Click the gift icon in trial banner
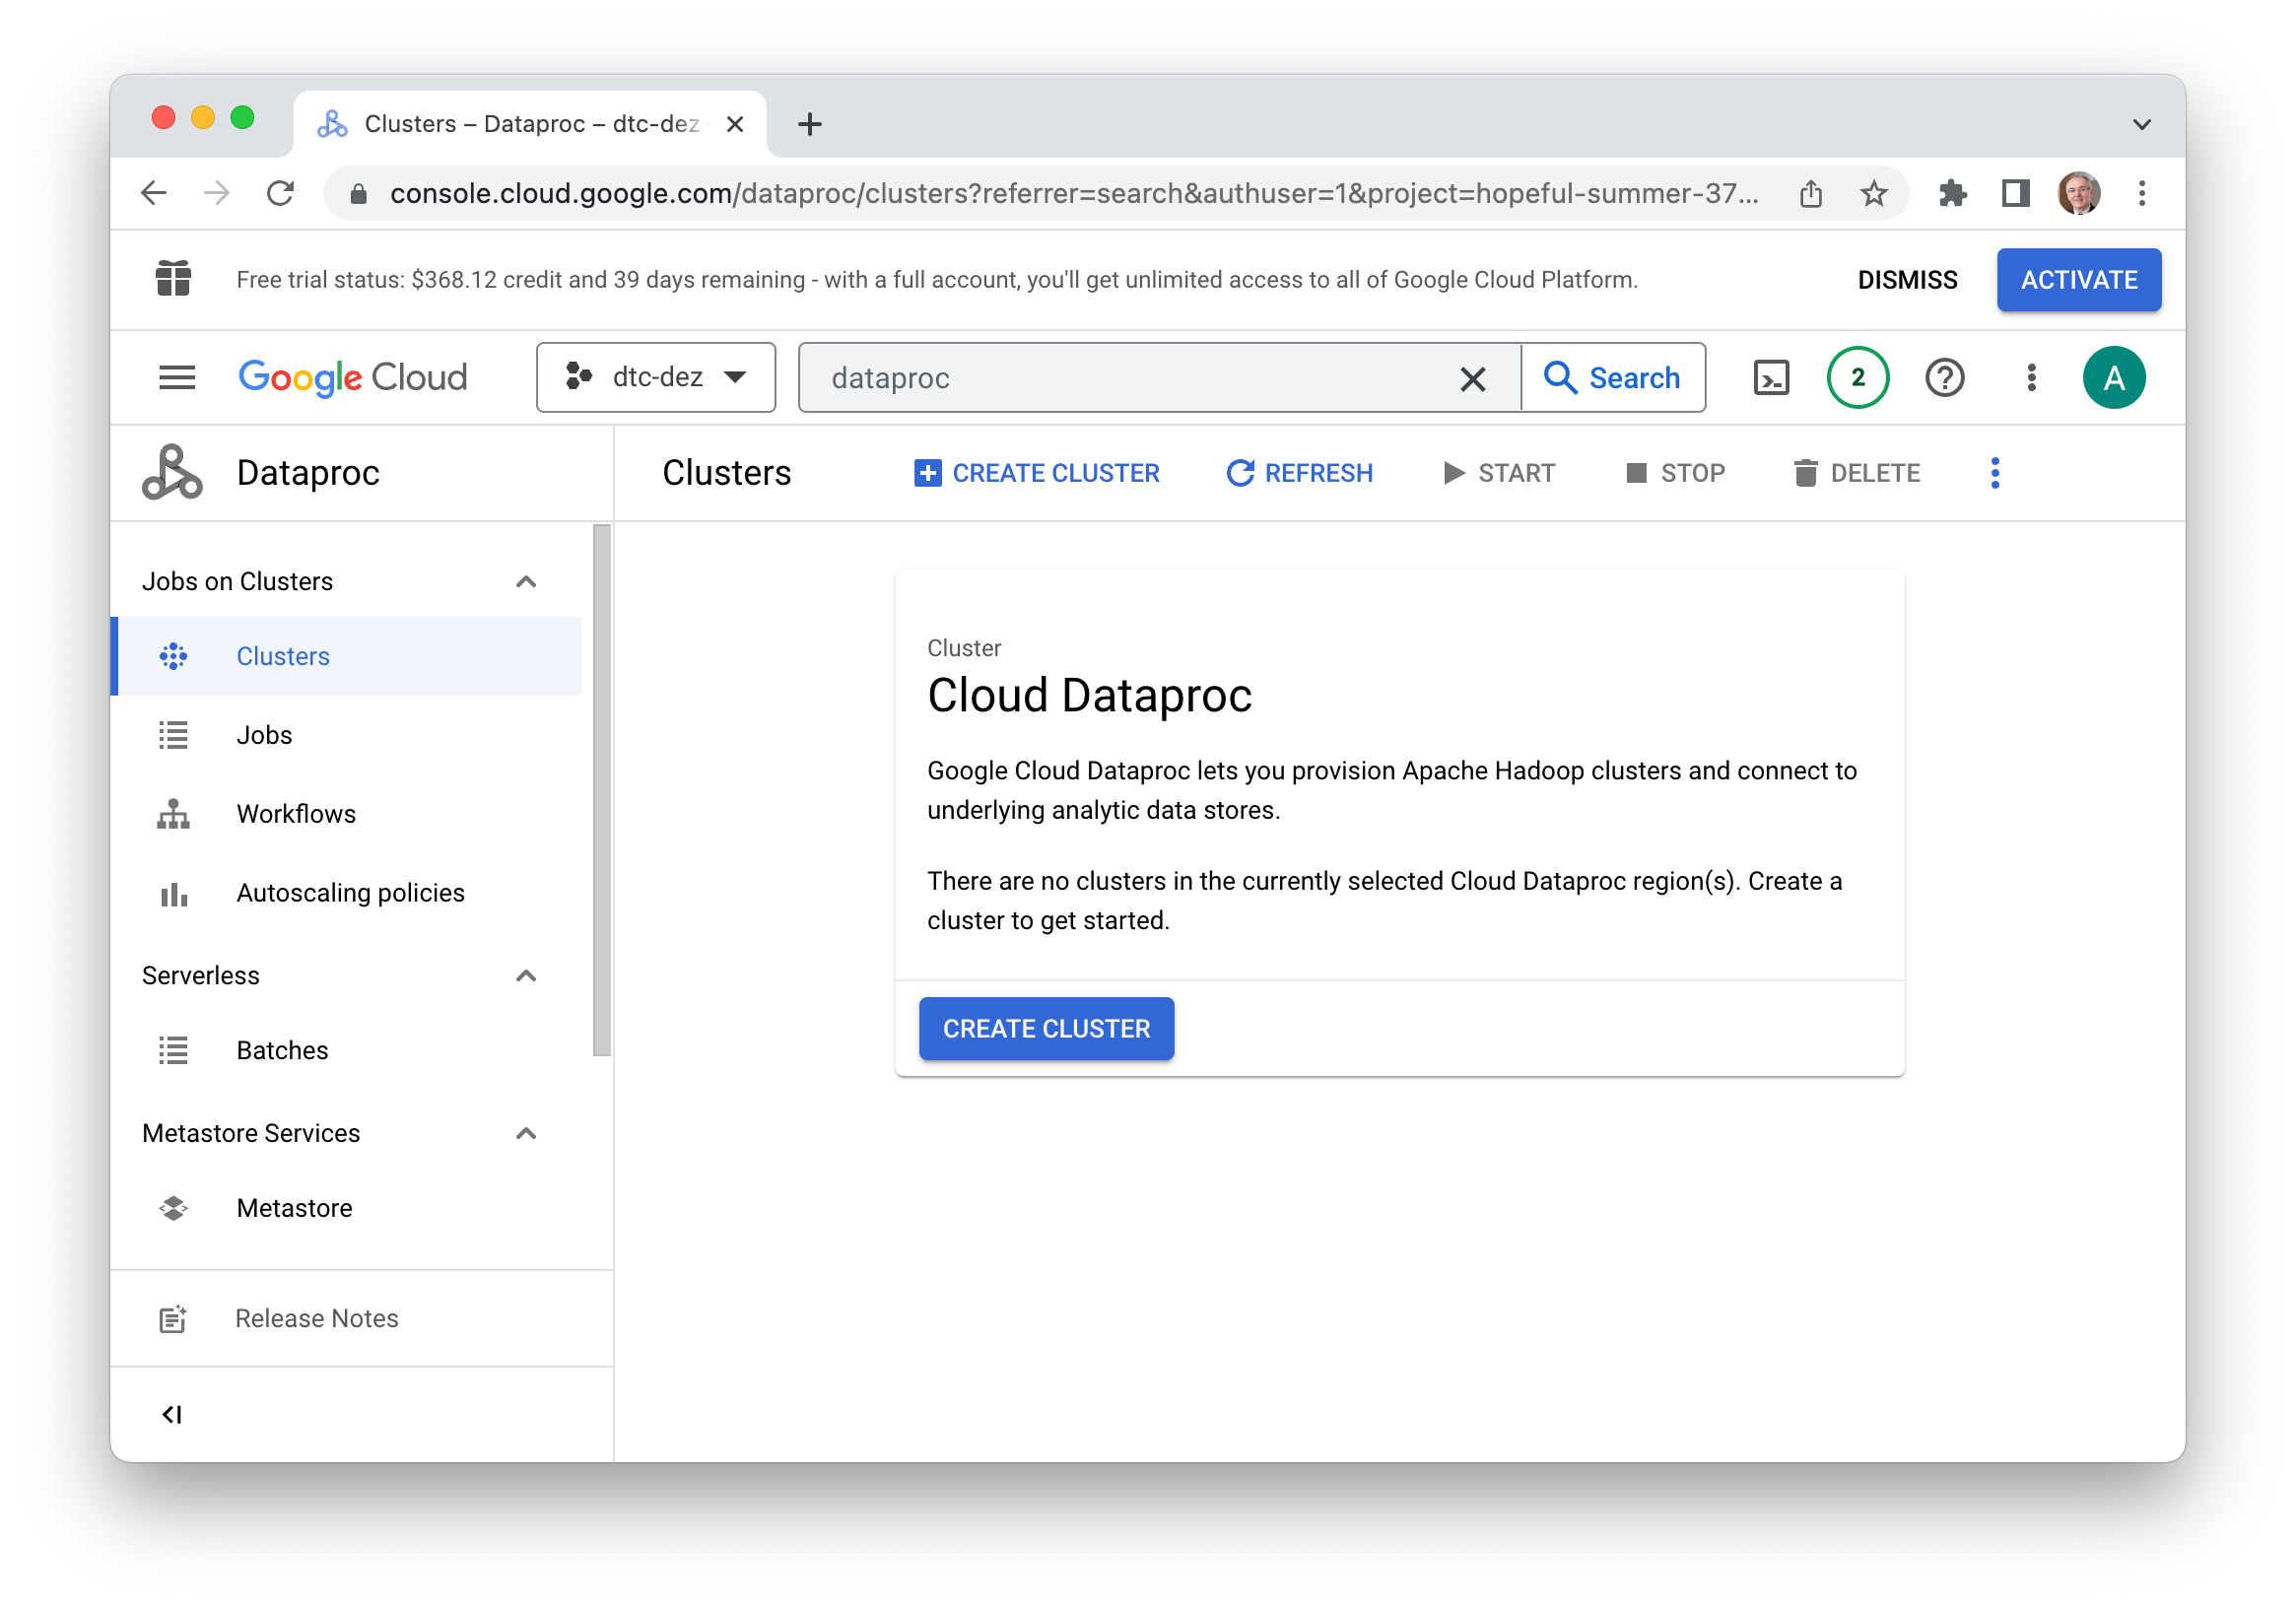 point(173,279)
